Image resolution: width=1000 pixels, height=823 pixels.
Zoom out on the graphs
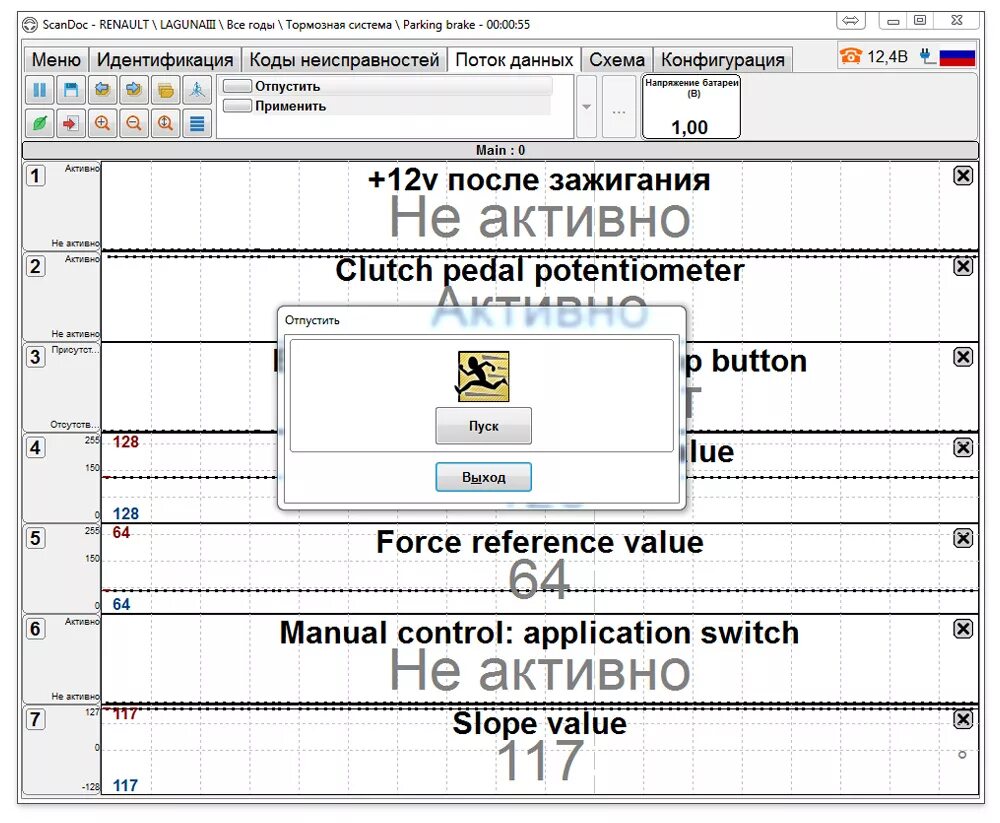[x=133, y=123]
